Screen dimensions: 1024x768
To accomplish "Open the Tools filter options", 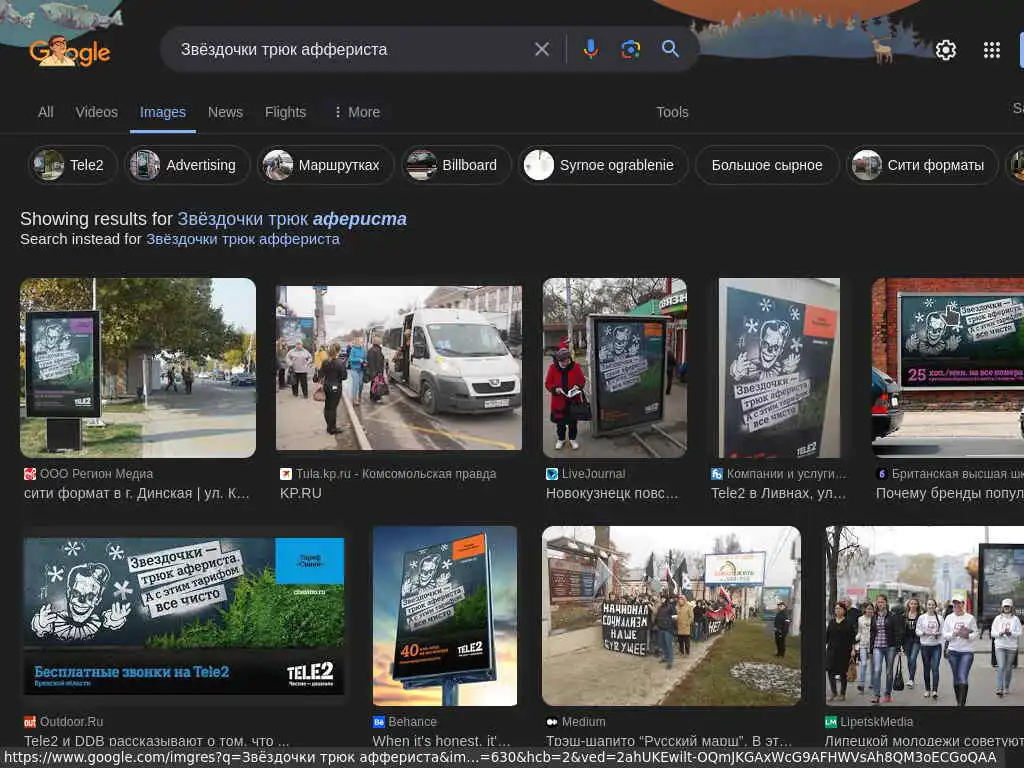I will pos(672,112).
